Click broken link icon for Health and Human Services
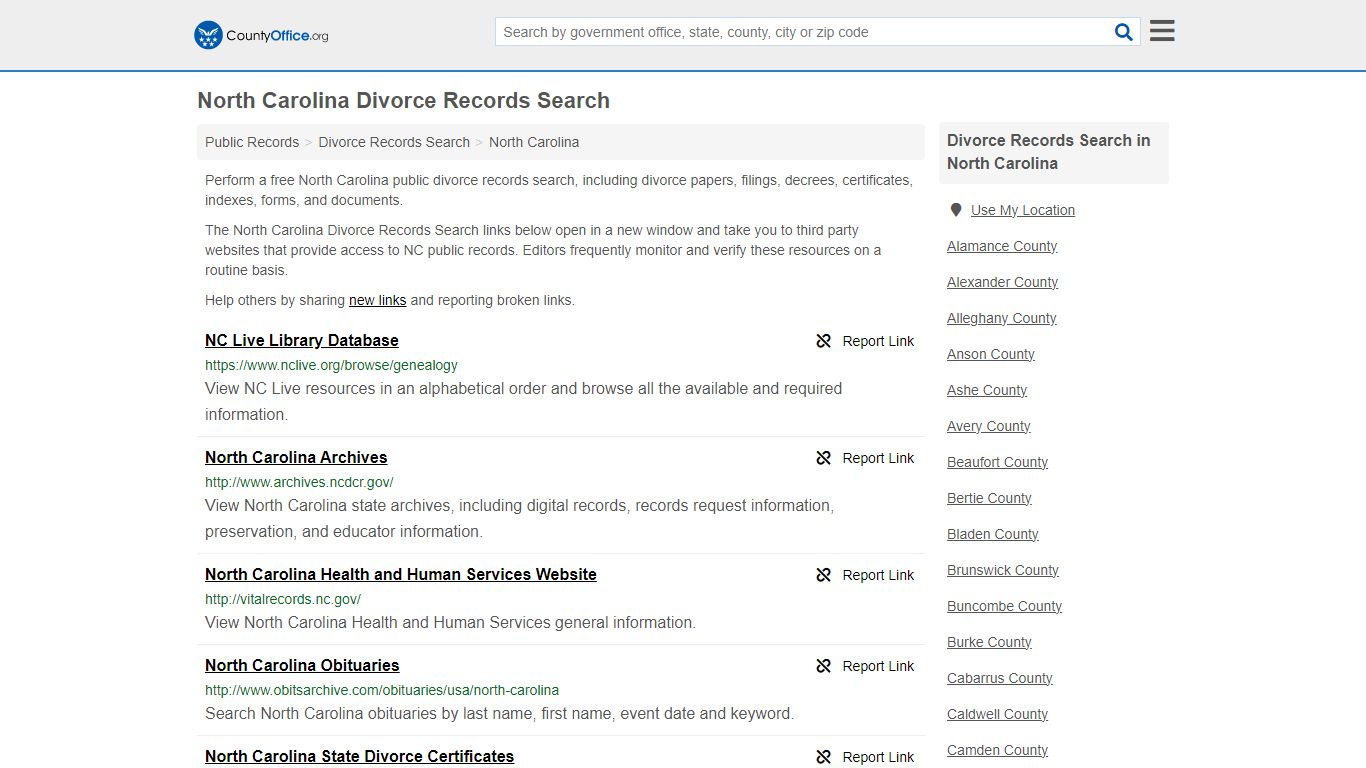The width and height of the screenshot is (1366, 768). point(824,575)
